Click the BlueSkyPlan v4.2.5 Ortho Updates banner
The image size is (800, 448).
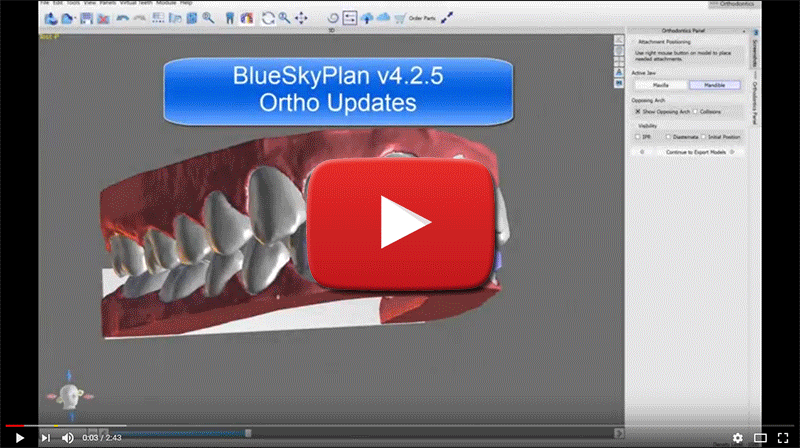coord(338,91)
